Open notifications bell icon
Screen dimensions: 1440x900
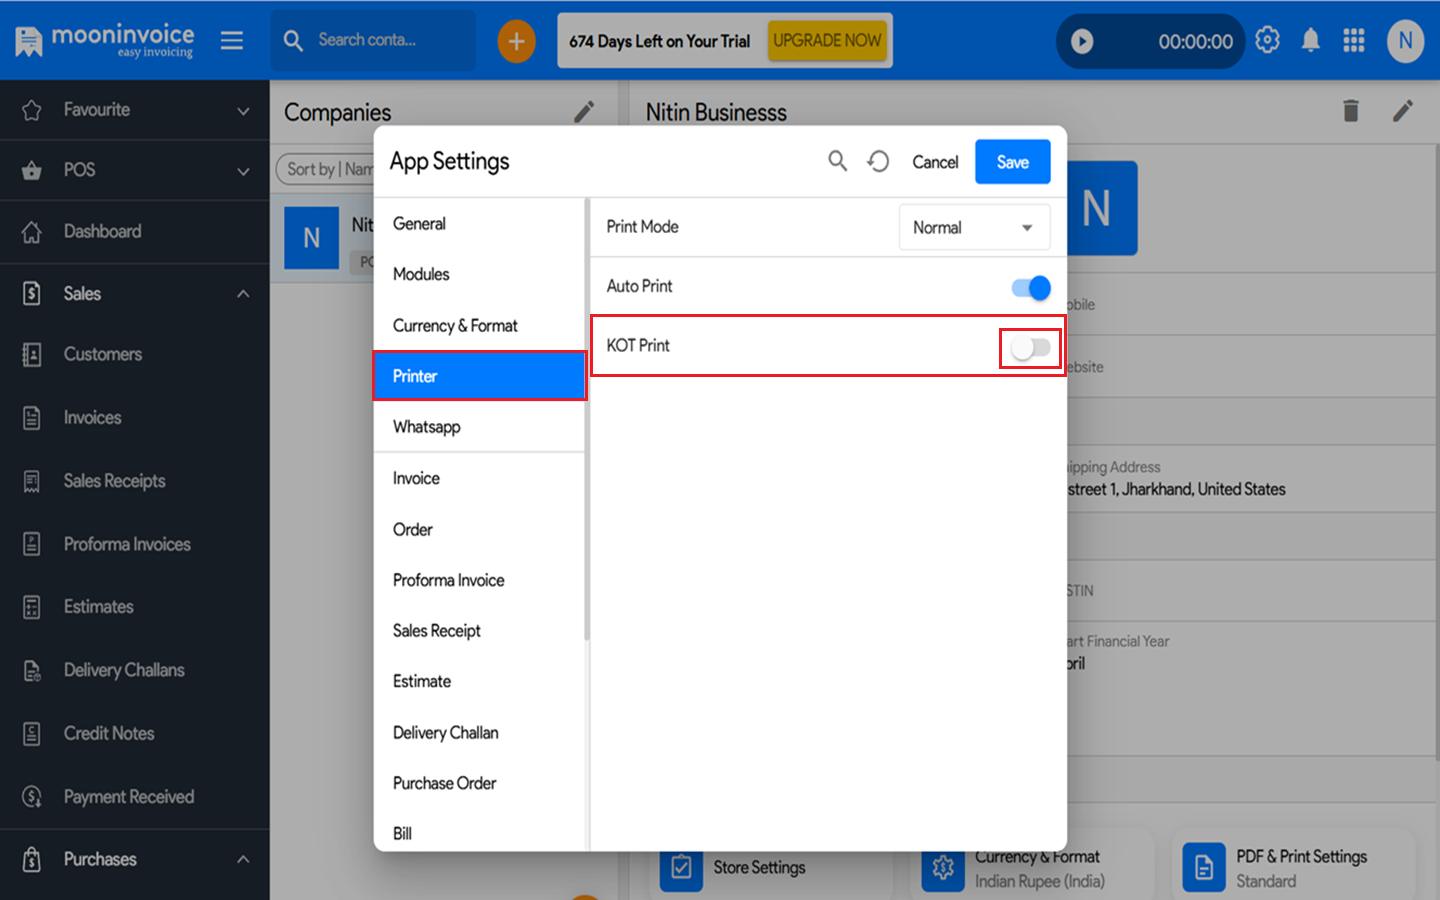coord(1310,40)
